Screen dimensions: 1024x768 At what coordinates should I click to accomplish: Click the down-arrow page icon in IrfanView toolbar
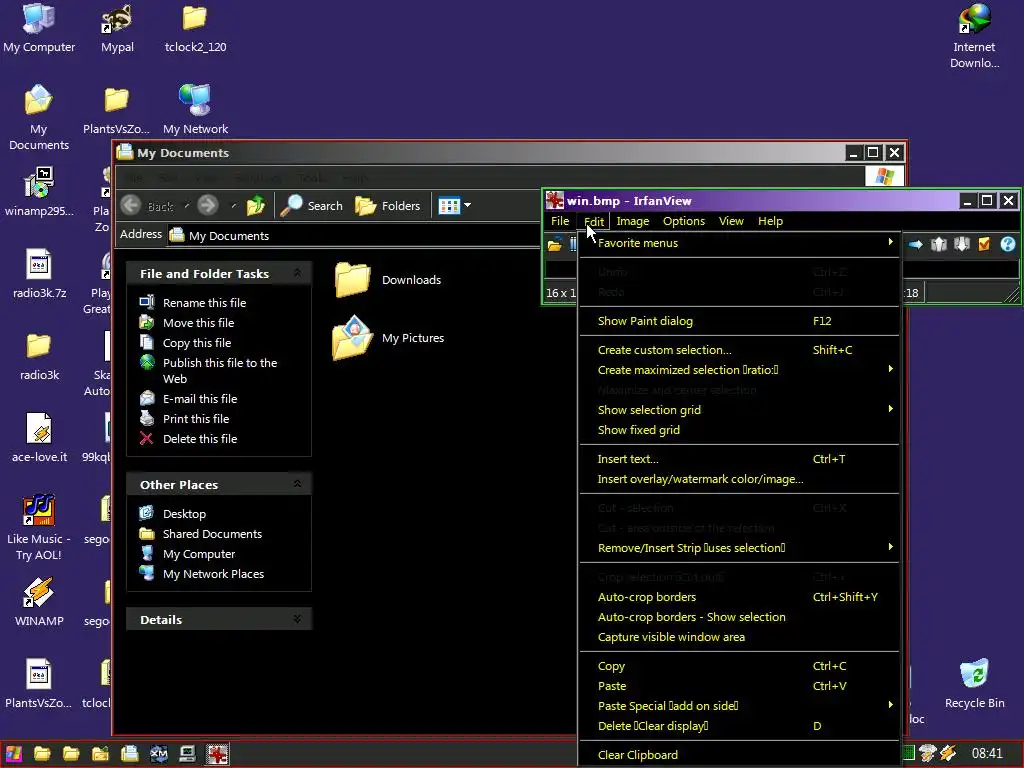click(961, 244)
